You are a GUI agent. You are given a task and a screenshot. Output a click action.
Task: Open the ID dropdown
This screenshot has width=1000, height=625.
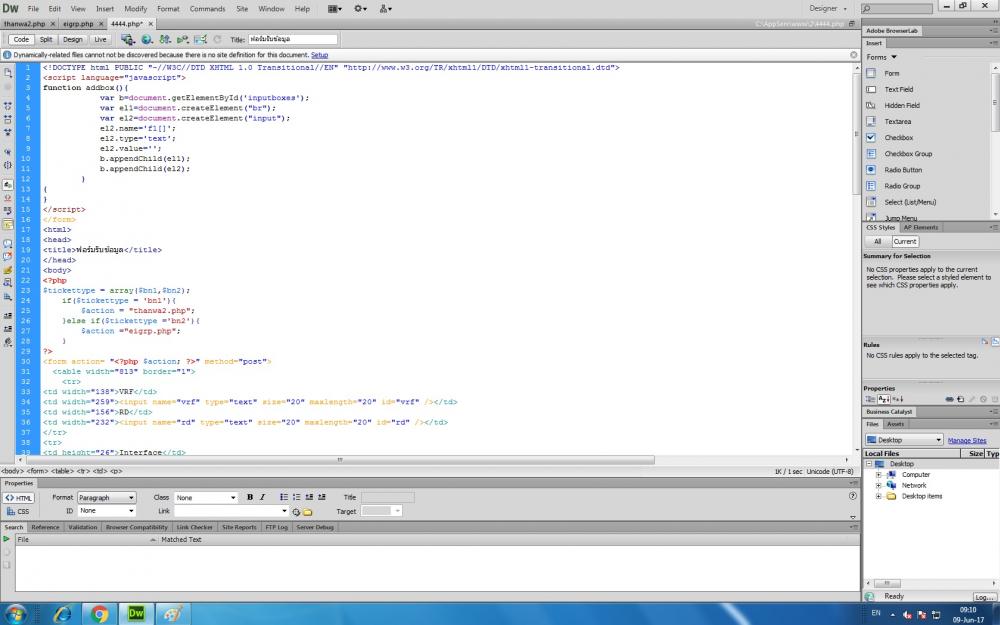107,511
